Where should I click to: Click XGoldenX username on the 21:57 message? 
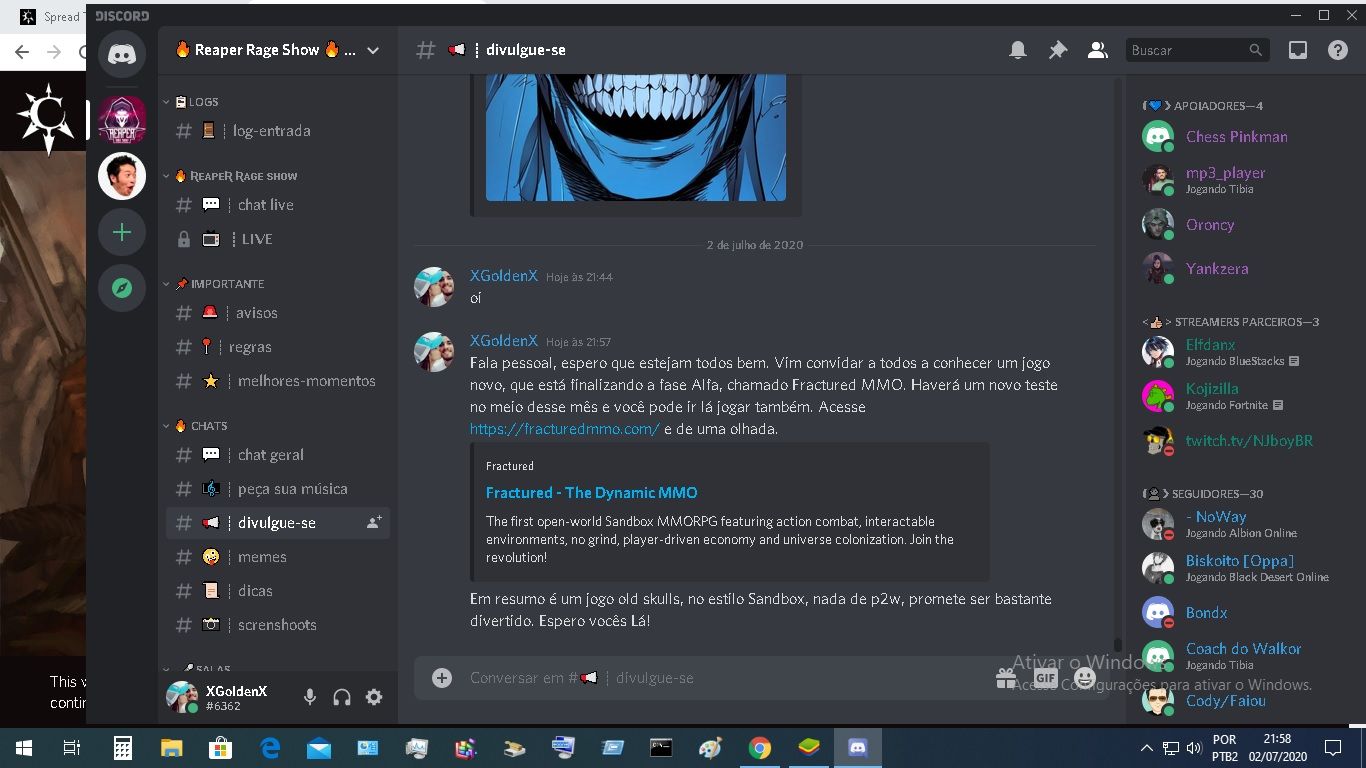point(504,341)
